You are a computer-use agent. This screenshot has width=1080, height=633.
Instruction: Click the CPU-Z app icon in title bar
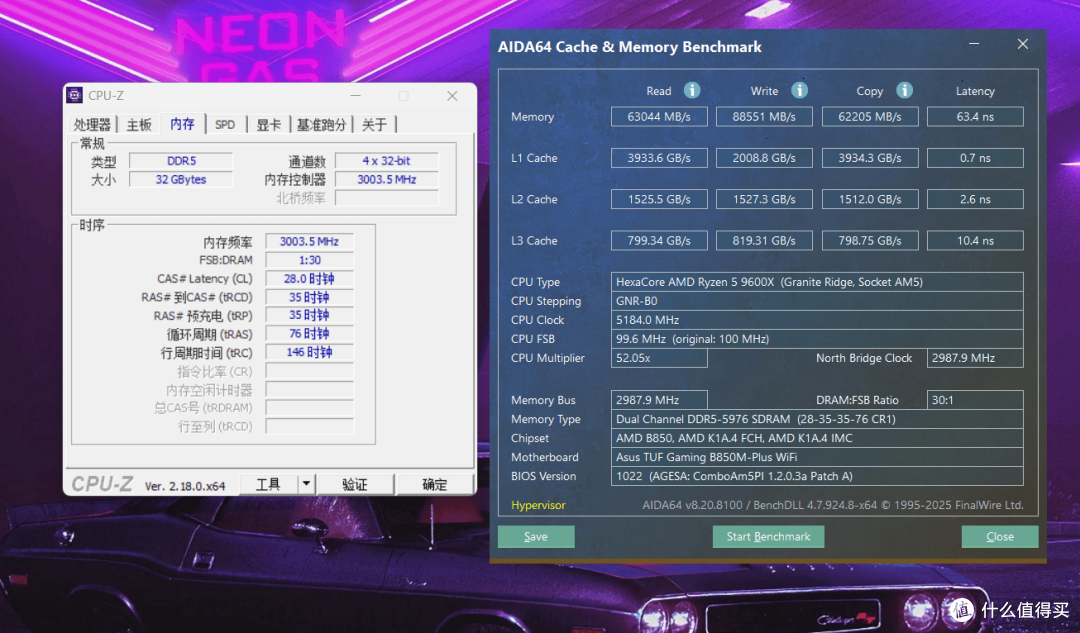click(74, 95)
